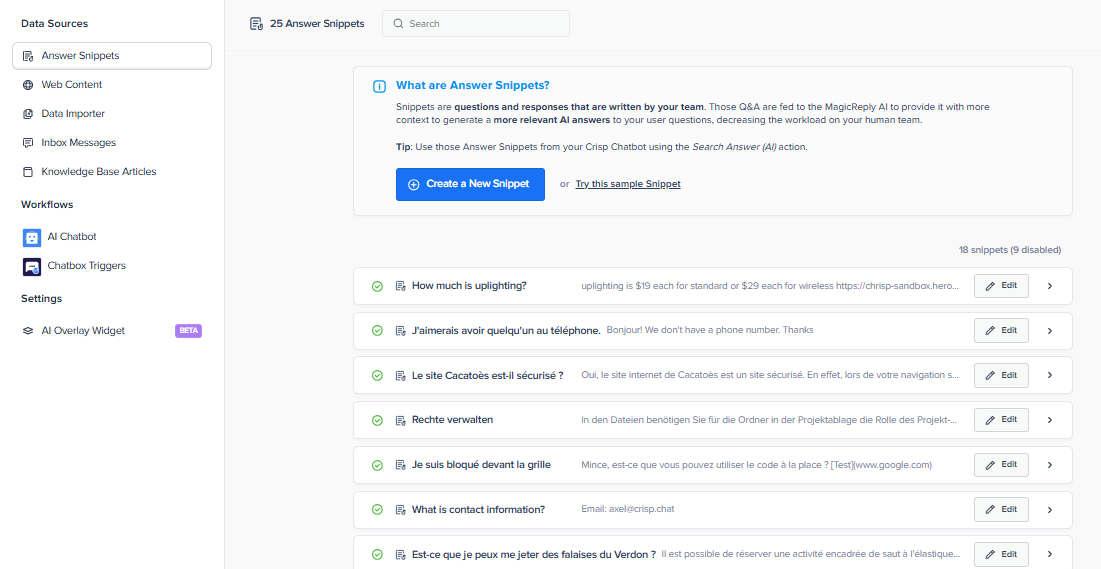Screen dimensions: 1101x569
Task: Click the Bonjour! We don't have a phone number answer
Action: click(710, 330)
